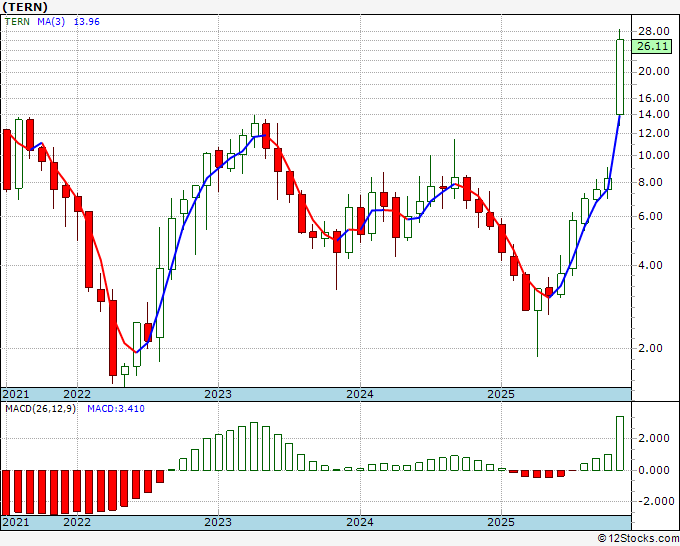Screen dimensions: 680x546
Task: Click the latest tallest MACD histogram bar
Action: [620, 443]
